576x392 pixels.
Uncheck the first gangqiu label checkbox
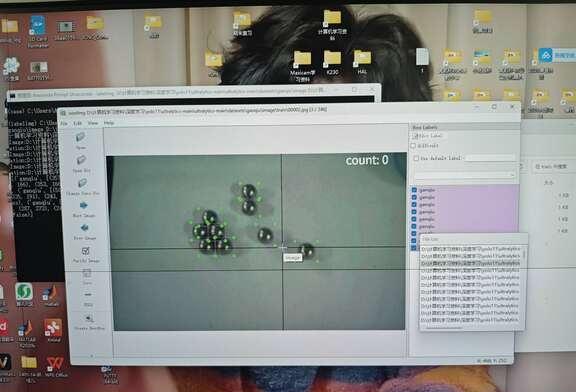[x=414, y=190]
